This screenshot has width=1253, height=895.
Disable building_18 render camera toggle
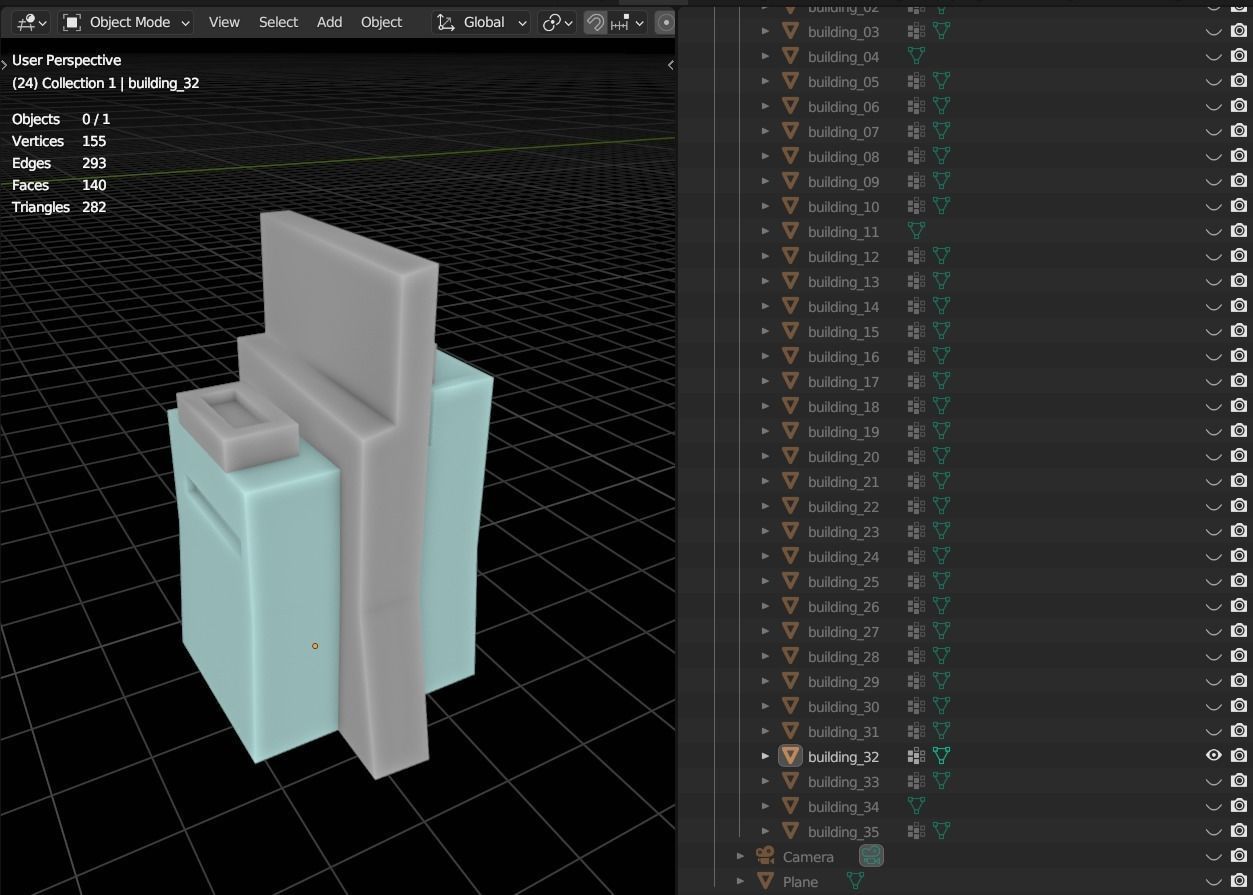point(1238,406)
